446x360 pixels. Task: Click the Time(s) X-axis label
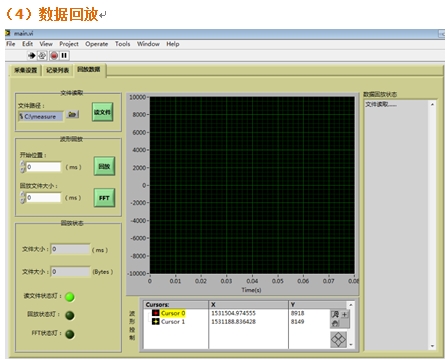click(x=251, y=290)
